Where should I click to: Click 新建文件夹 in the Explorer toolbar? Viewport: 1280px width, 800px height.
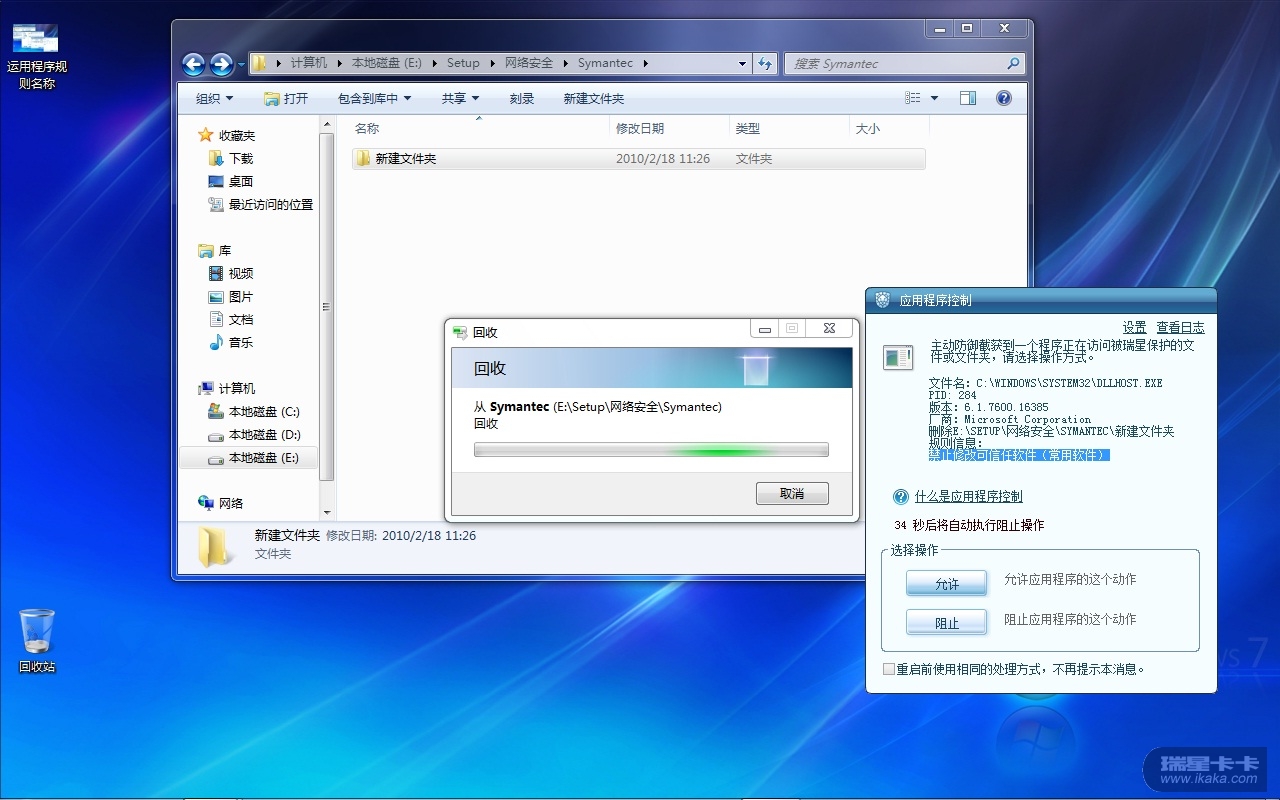(x=593, y=98)
